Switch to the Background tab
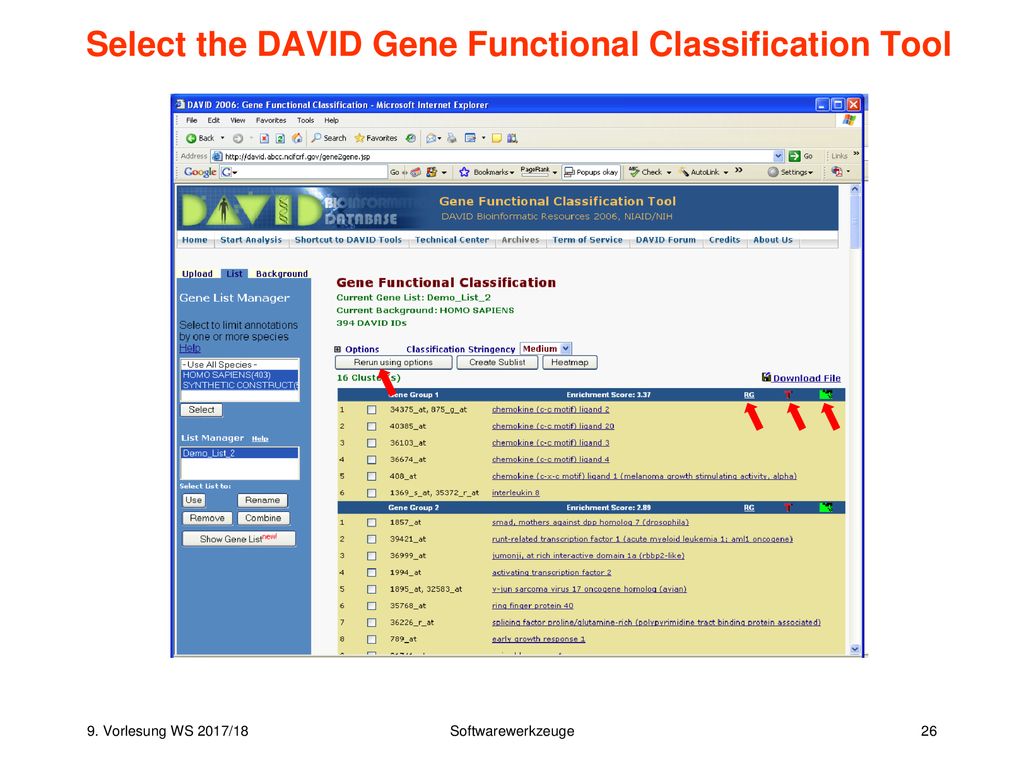 click(281, 274)
